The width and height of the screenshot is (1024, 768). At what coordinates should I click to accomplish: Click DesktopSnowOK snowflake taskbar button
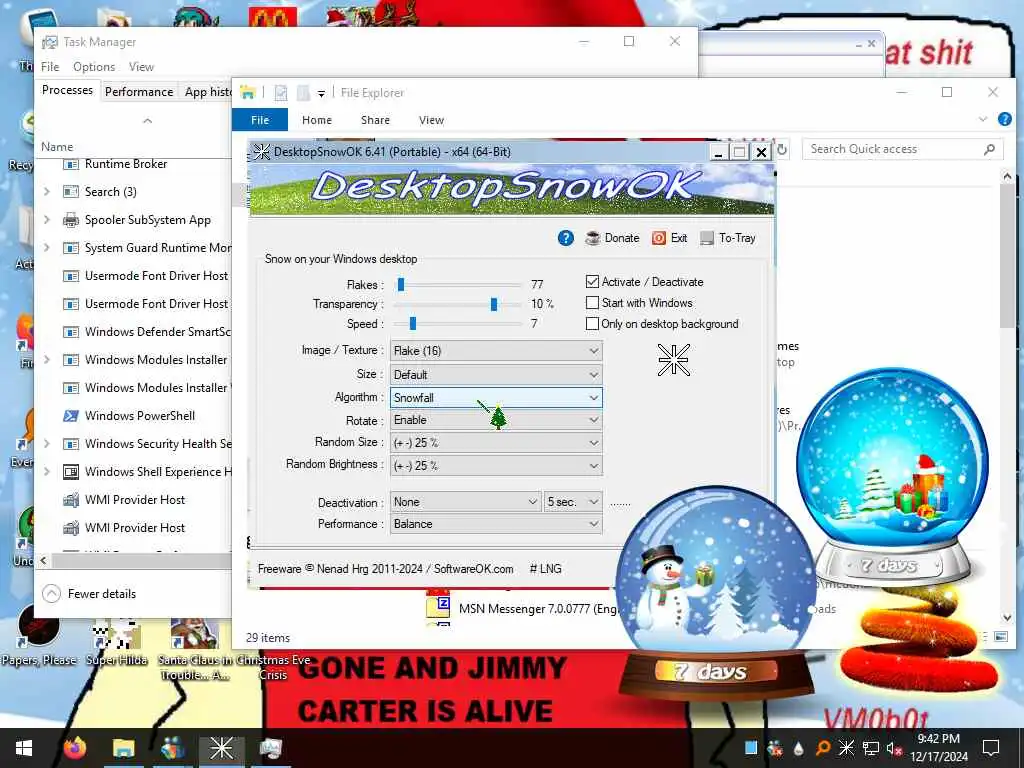click(x=221, y=748)
